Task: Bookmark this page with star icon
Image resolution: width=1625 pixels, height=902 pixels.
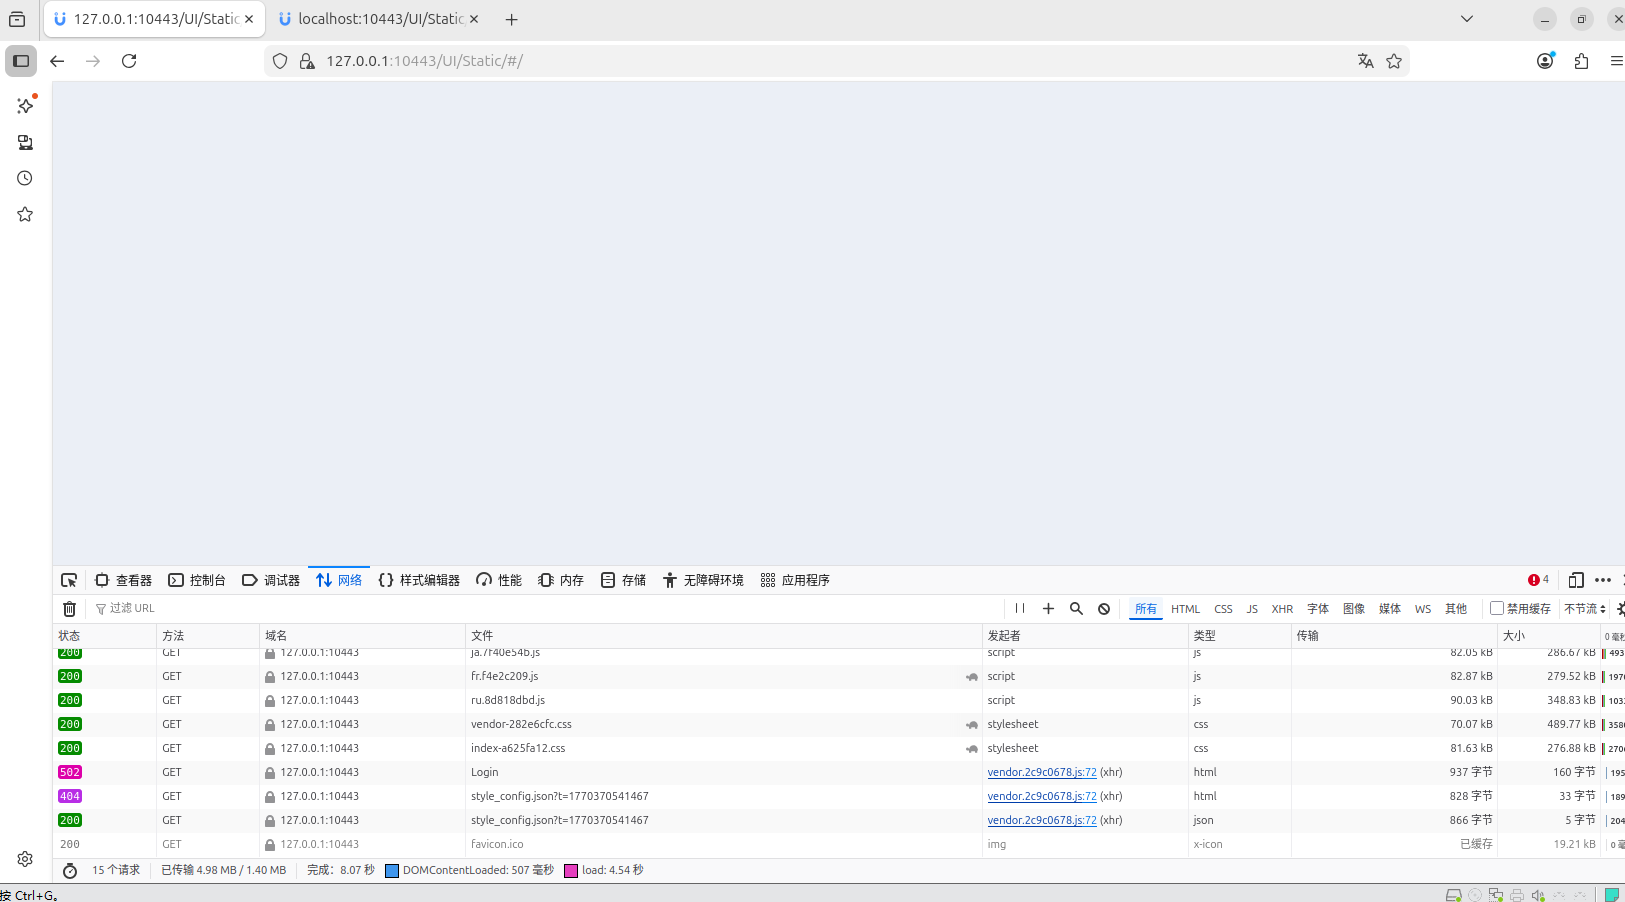Action: coord(1394,61)
